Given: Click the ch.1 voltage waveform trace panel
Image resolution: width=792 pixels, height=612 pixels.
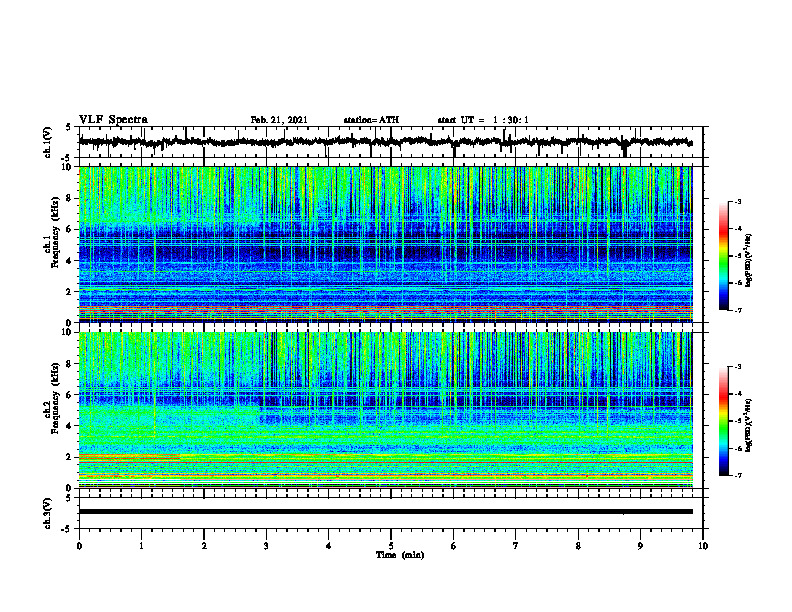Looking at the screenshot, I should tap(391, 142).
